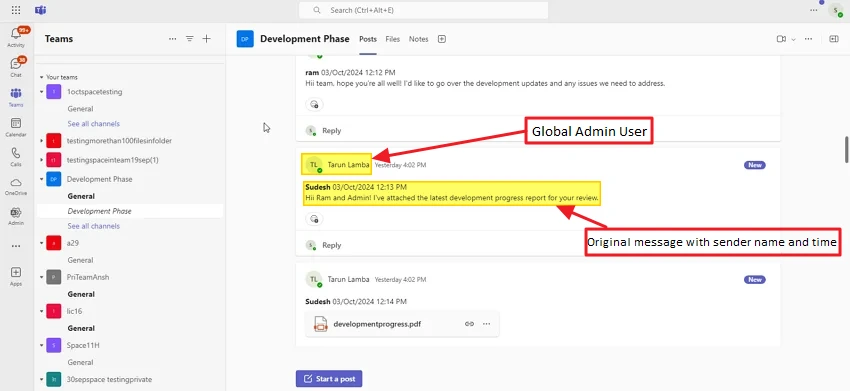
Task: Show more apps ellipsis in sidebar
Action: (x=16, y=246)
